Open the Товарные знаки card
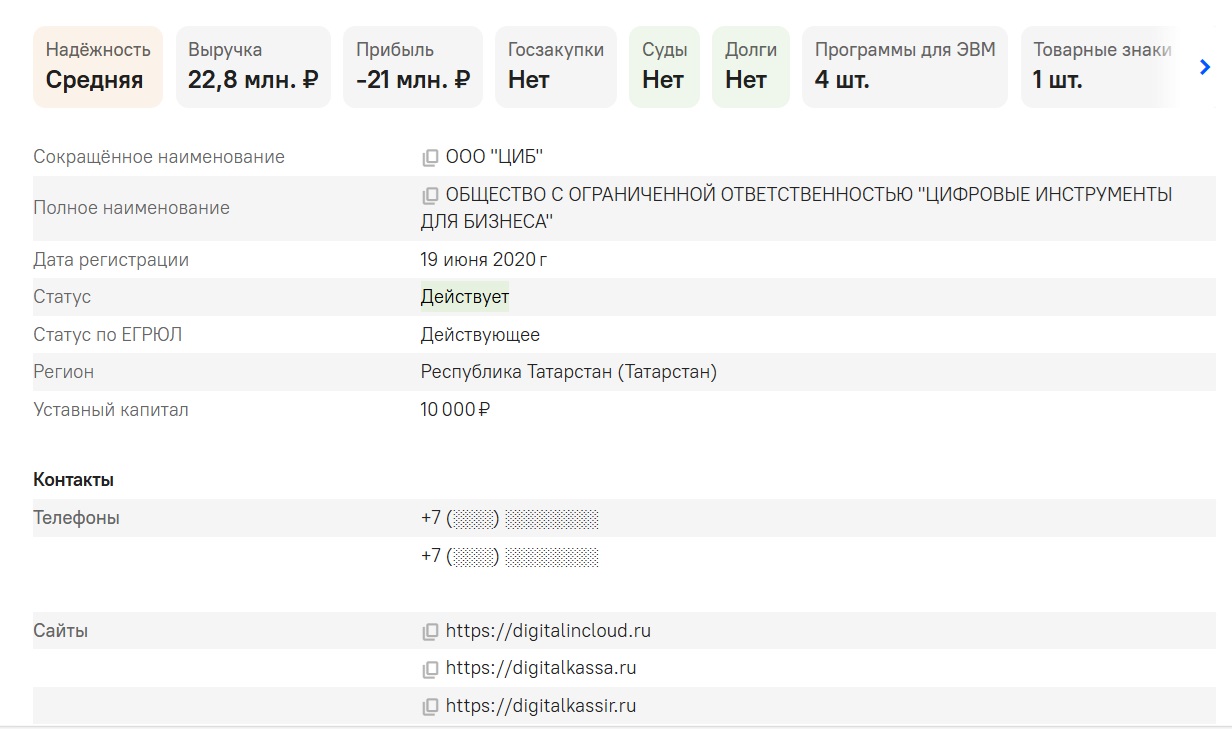 1100,66
